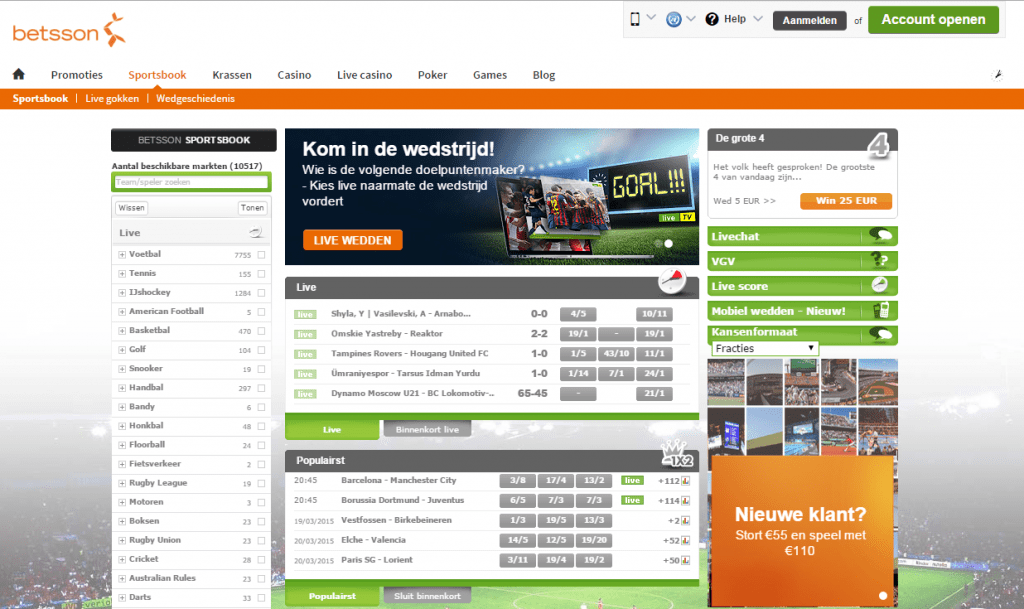Click the pin icon at navigation bar end

(998, 74)
